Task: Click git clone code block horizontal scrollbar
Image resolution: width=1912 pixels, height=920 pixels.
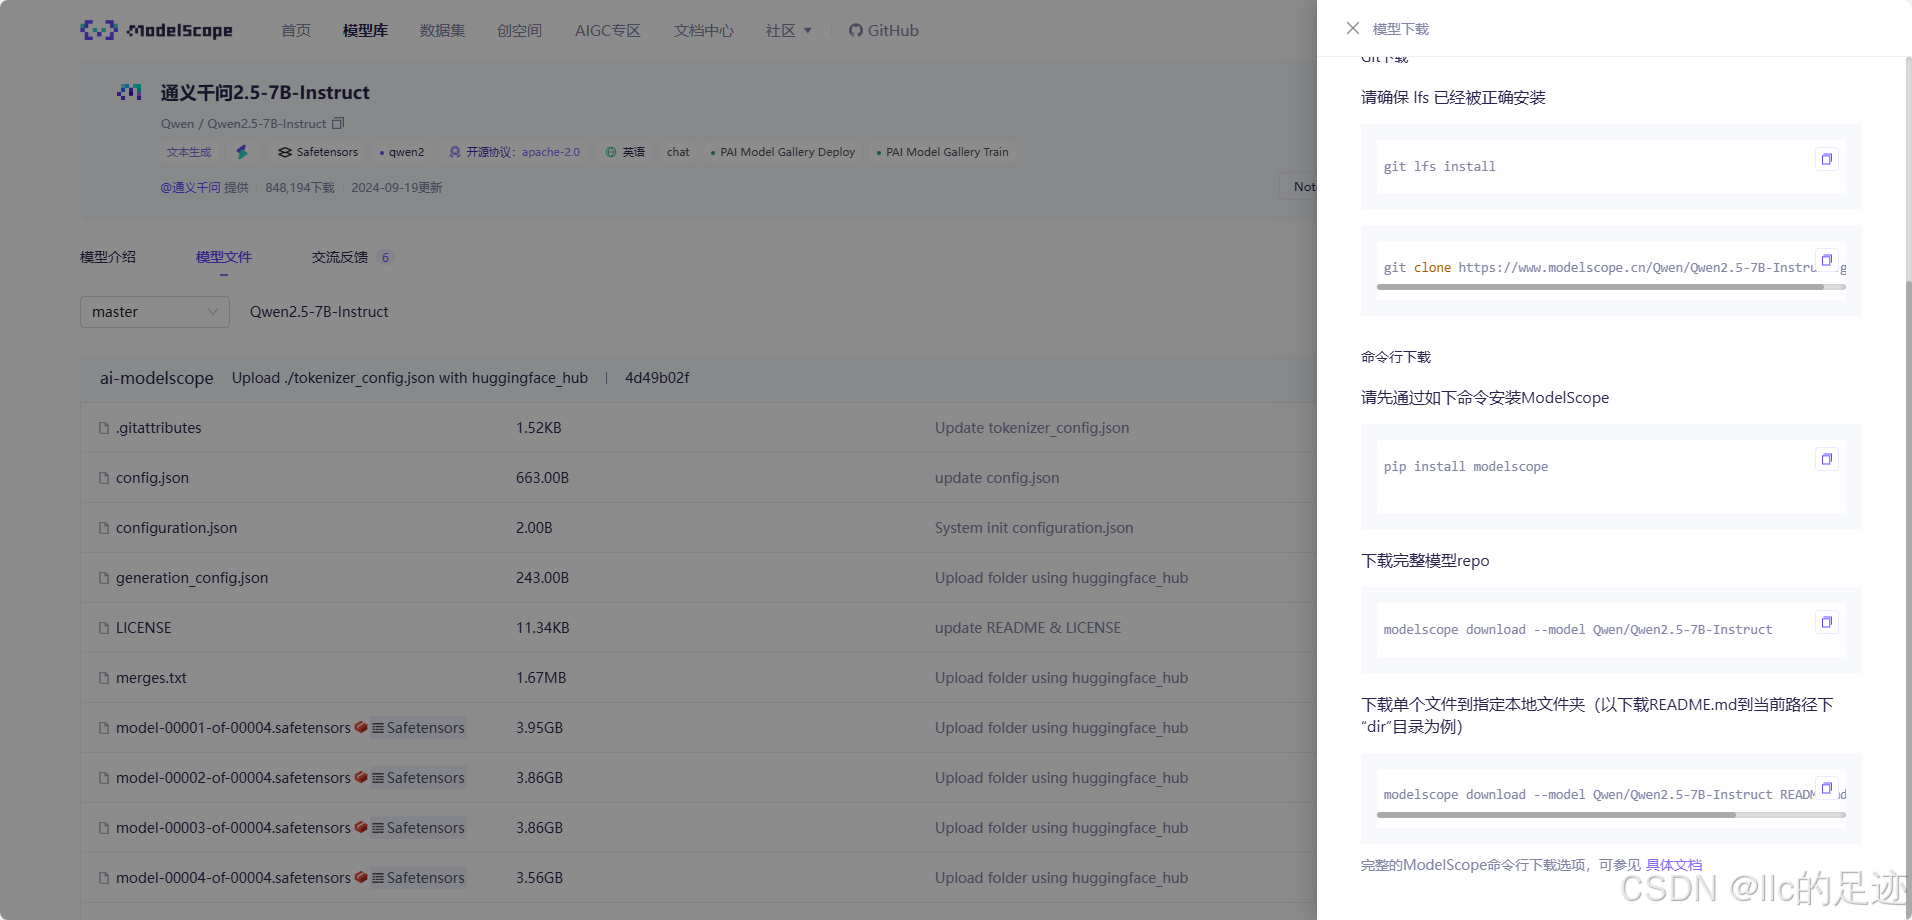Action: 1600,287
